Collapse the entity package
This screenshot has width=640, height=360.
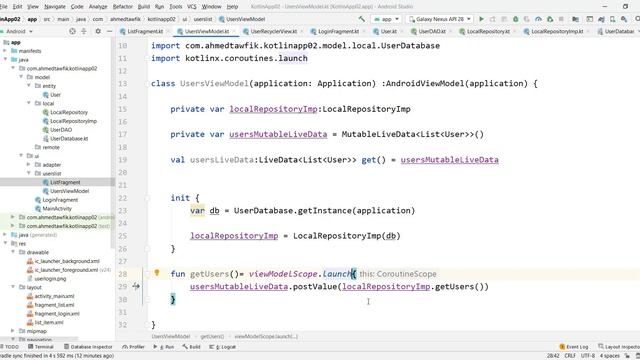pyautogui.click(x=29, y=86)
